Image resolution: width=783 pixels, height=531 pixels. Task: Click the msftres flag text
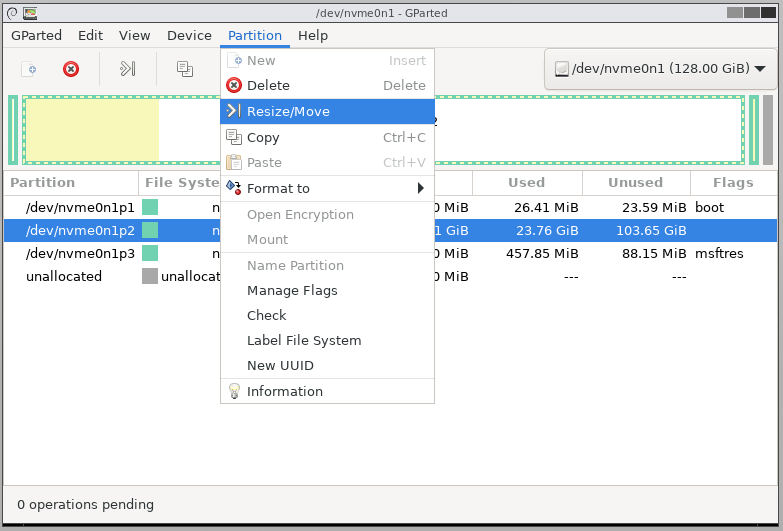point(719,253)
